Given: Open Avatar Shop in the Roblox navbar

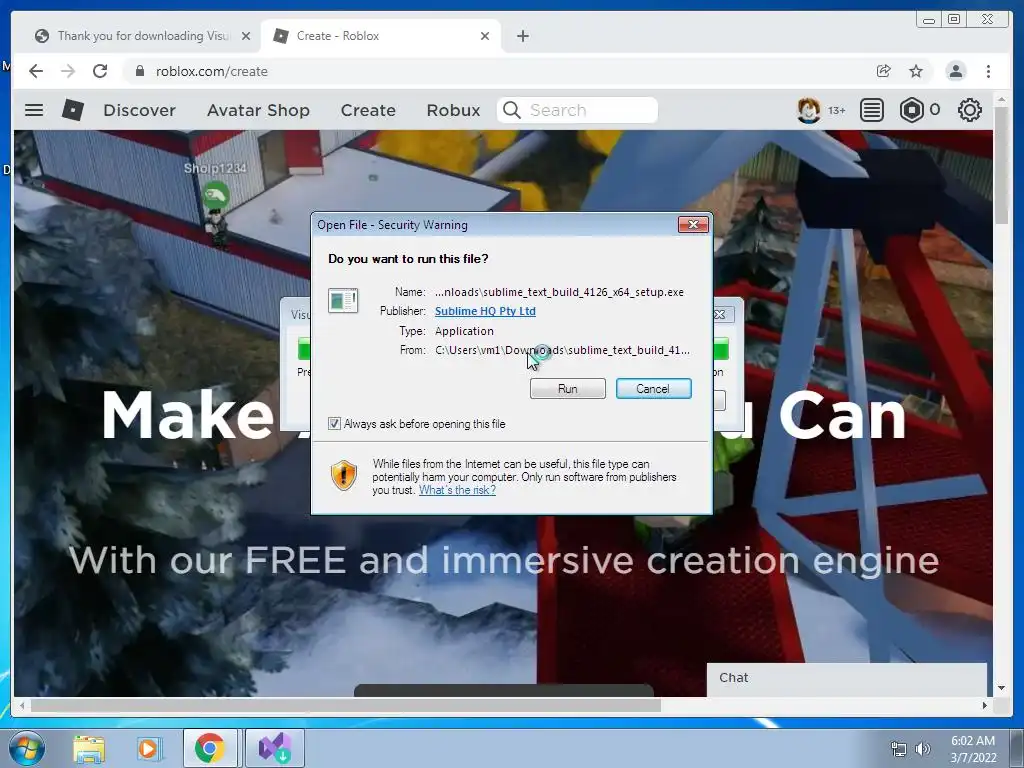Looking at the screenshot, I should 258,110.
